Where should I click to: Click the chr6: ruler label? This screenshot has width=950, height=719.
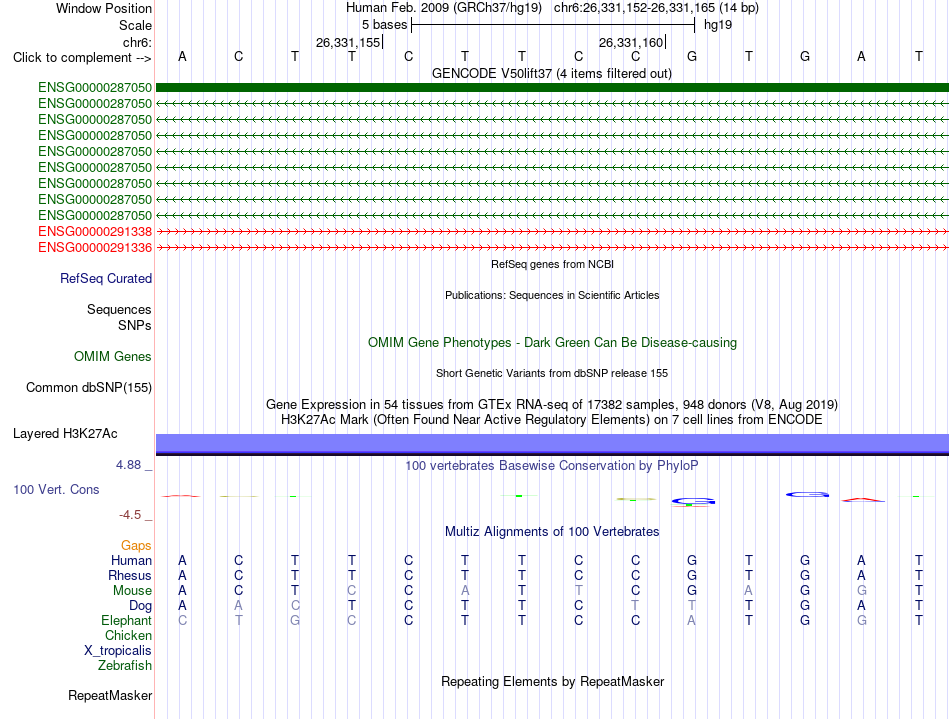(138, 42)
